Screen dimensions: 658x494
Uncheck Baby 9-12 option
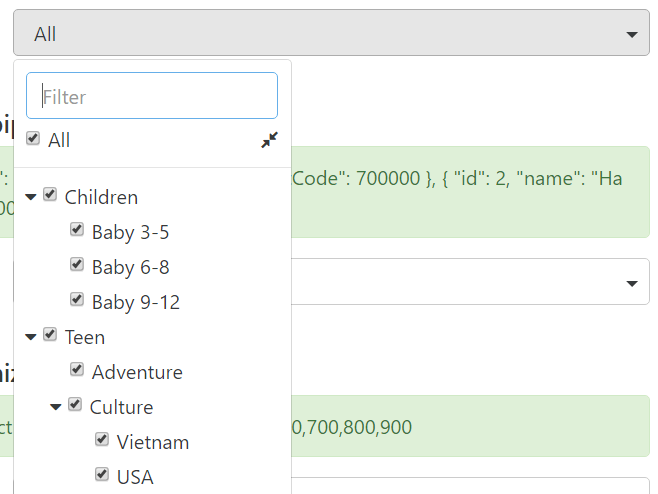(77, 301)
